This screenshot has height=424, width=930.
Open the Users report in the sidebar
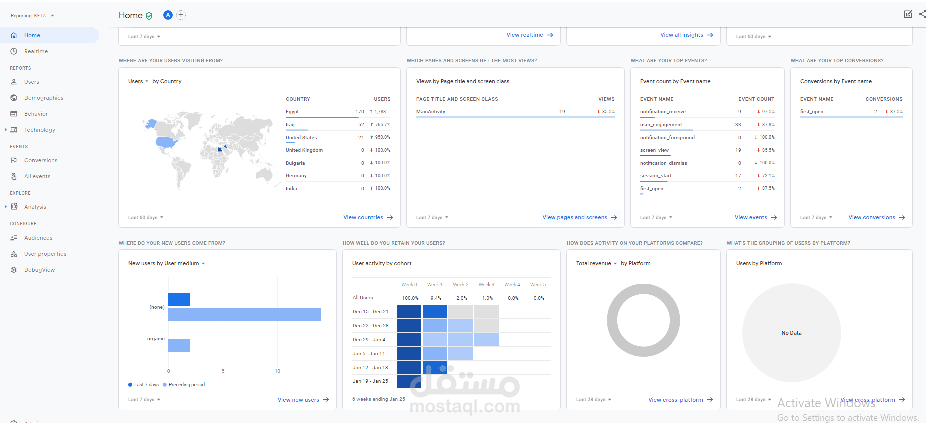(32, 82)
